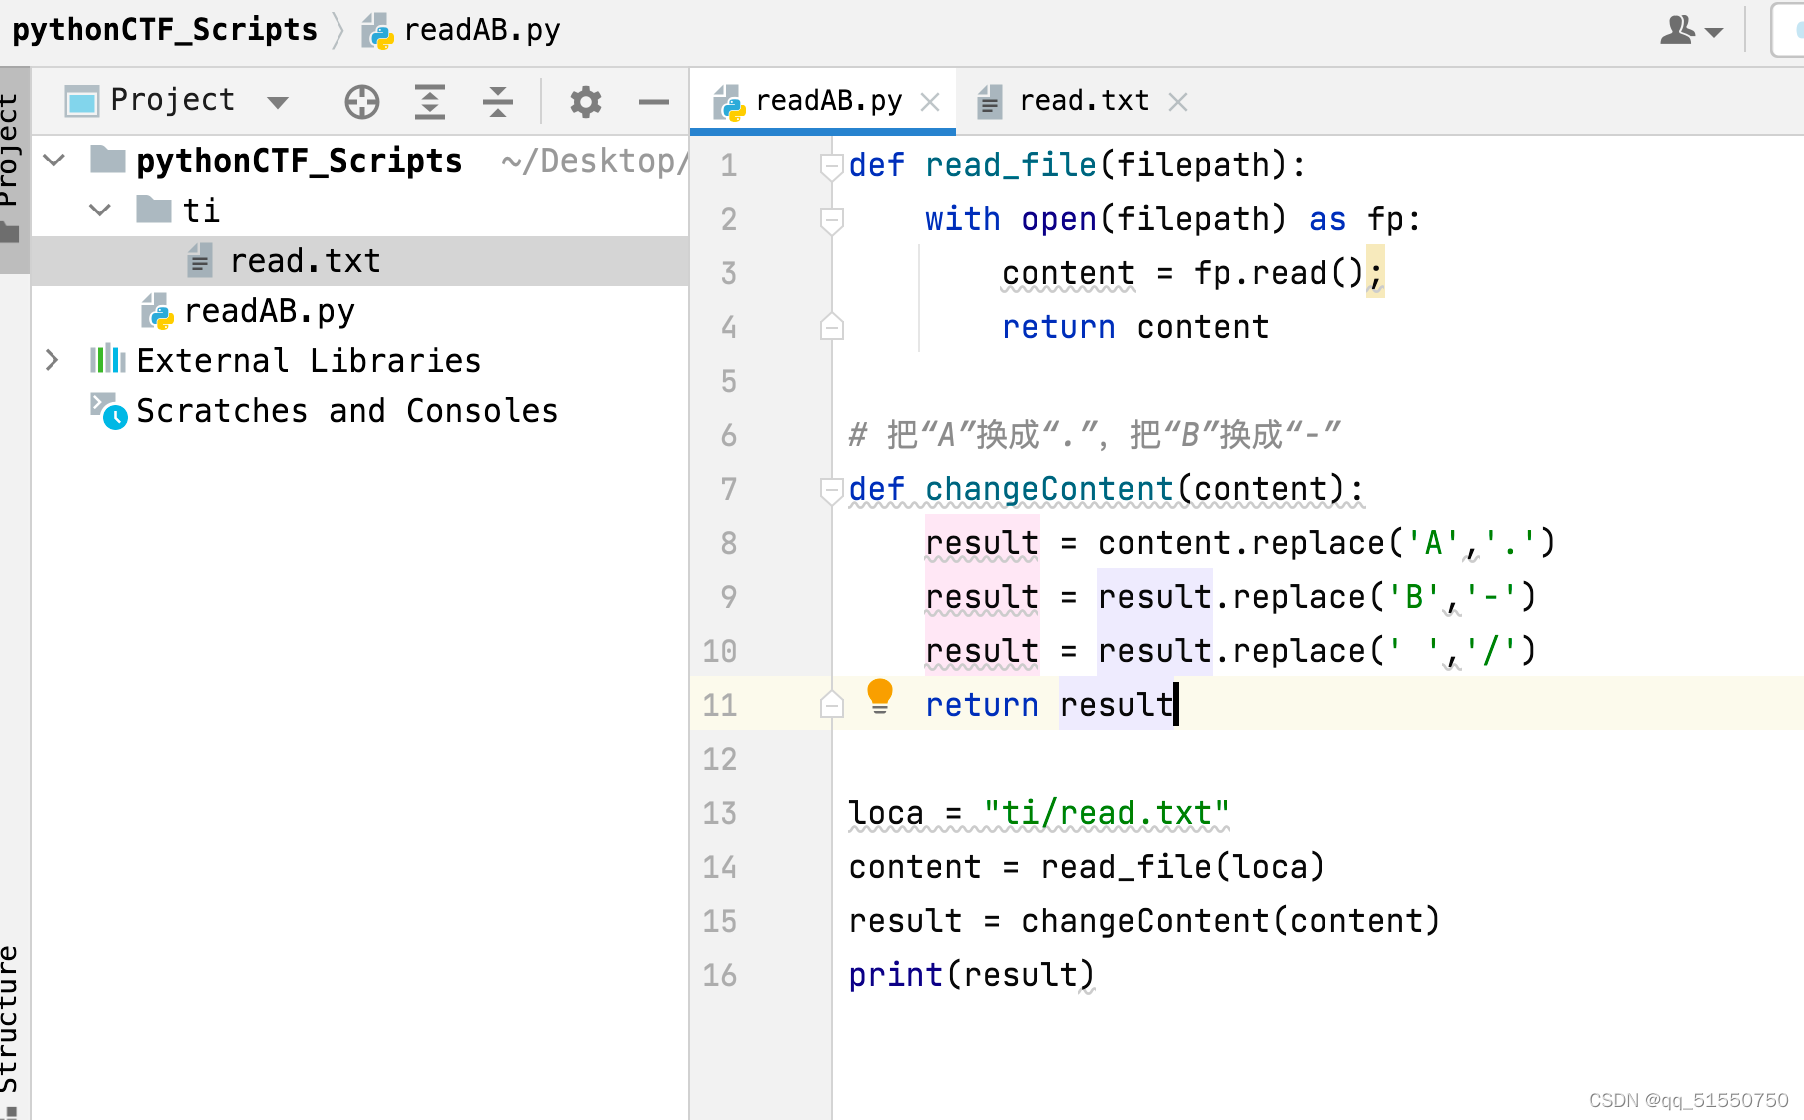Click line number 13 in the gutter
This screenshot has width=1804, height=1120.
[720, 813]
